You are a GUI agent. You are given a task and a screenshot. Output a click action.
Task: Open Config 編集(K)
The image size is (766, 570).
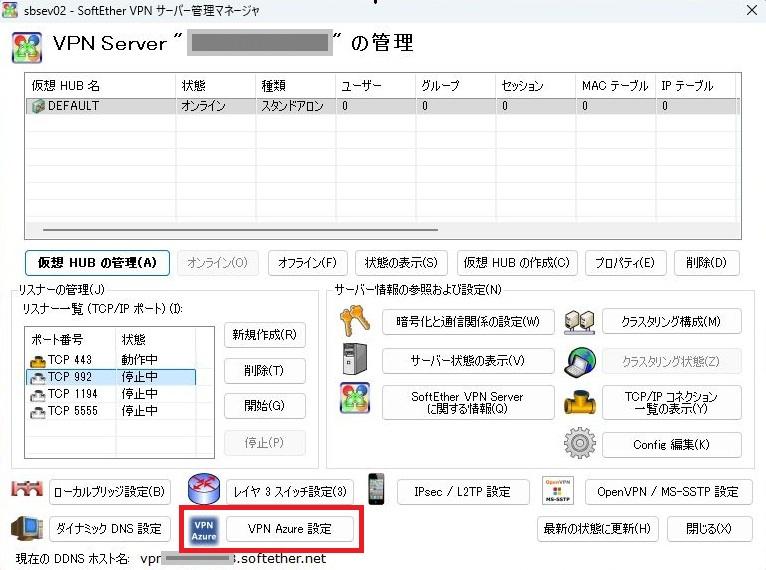coord(672,445)
